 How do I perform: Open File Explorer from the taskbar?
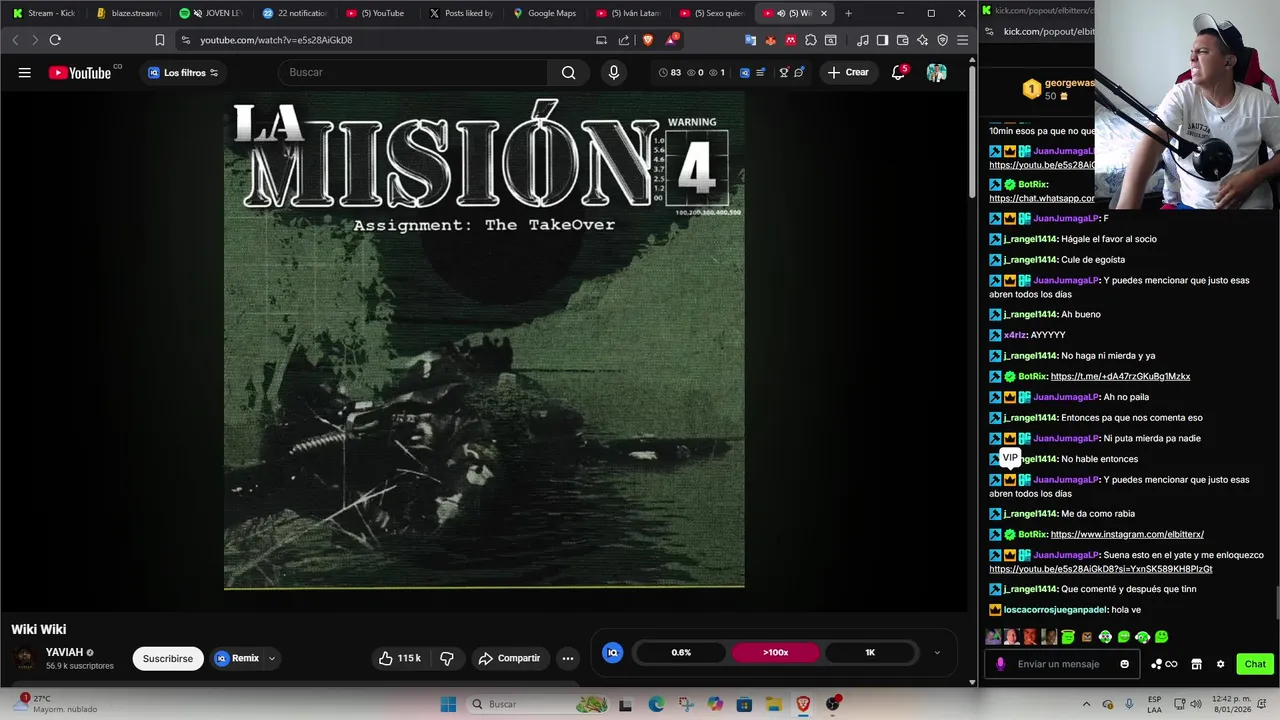click(x=773, y=704)
